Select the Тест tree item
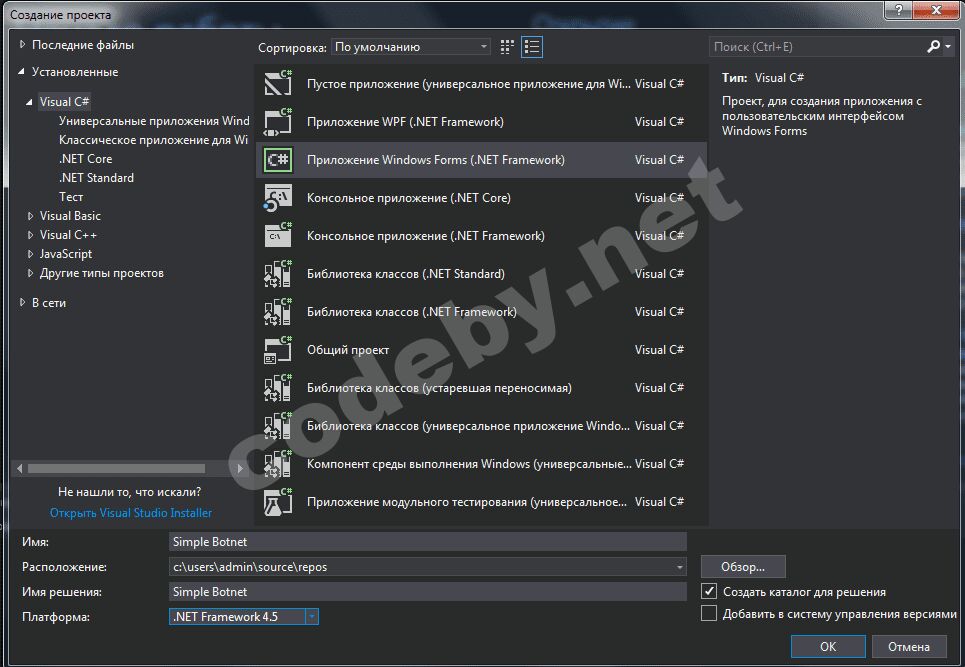Viewport: 965px width, 667px height. click(71, 197)
